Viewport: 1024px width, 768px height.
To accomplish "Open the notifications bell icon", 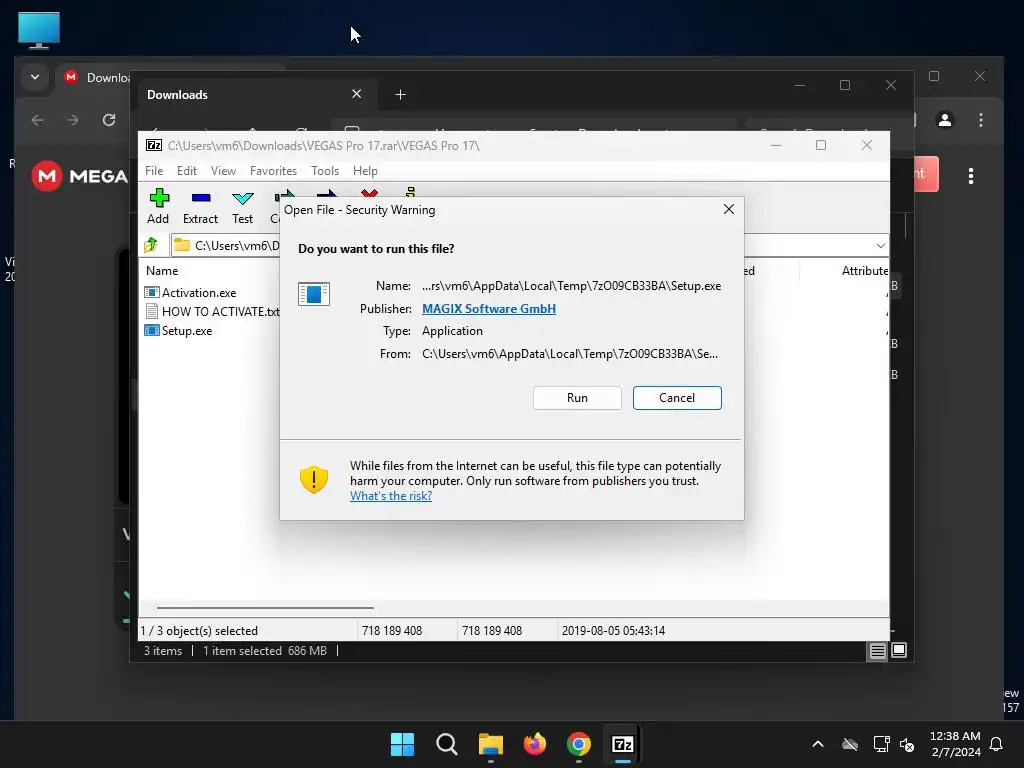I will [x=996, y=744].
